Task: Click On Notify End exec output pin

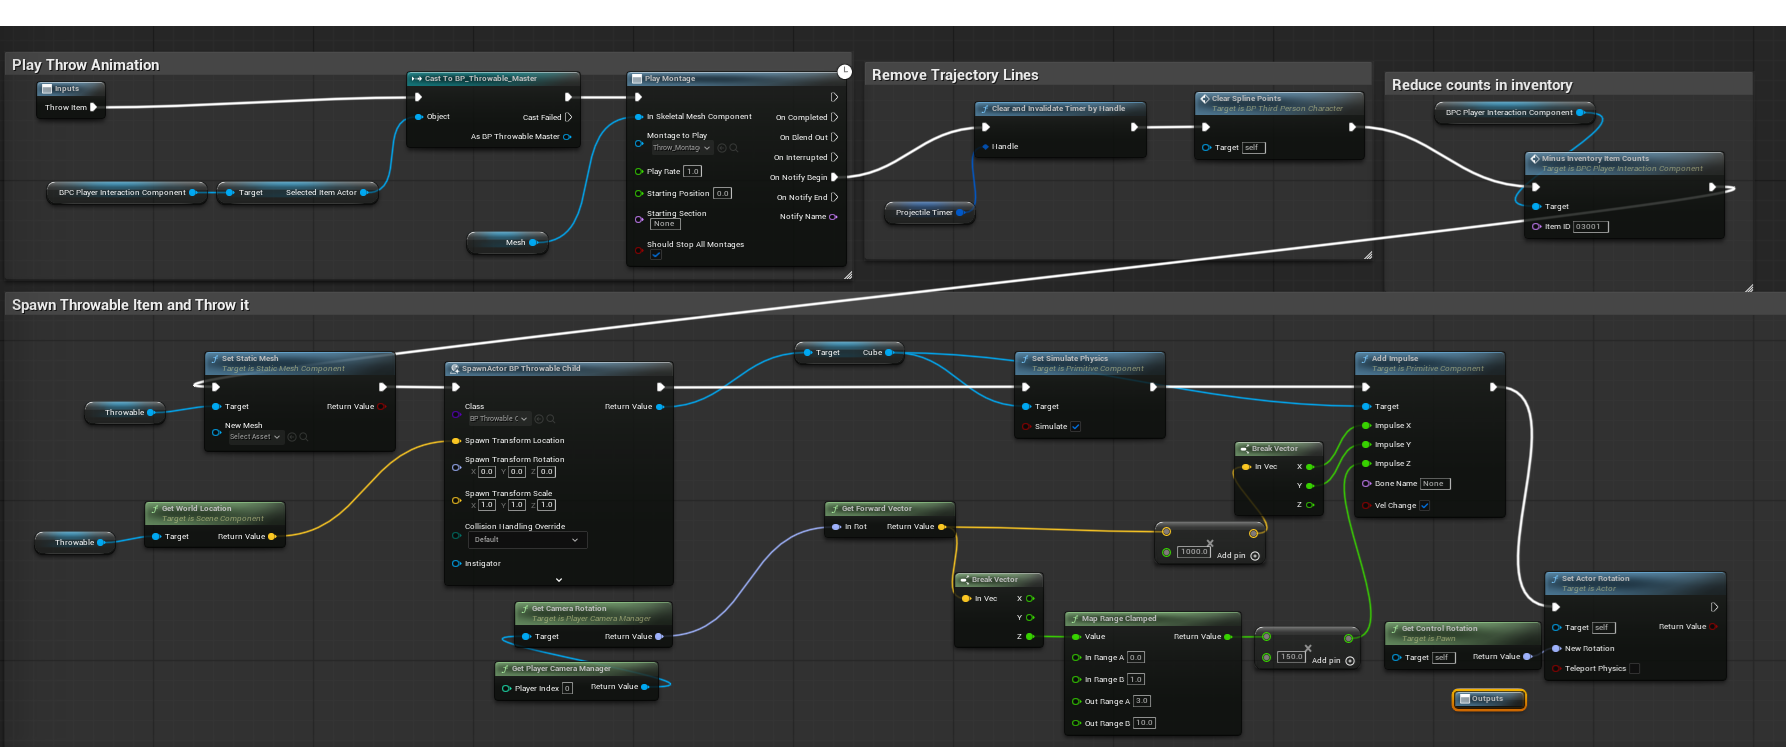Action: 834,197
